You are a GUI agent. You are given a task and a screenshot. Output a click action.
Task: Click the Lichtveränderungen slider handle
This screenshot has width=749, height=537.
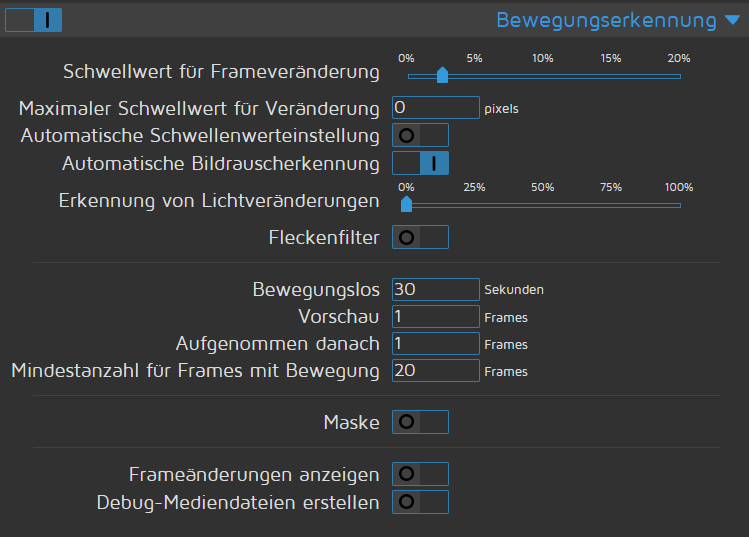(x=406, y=204)
